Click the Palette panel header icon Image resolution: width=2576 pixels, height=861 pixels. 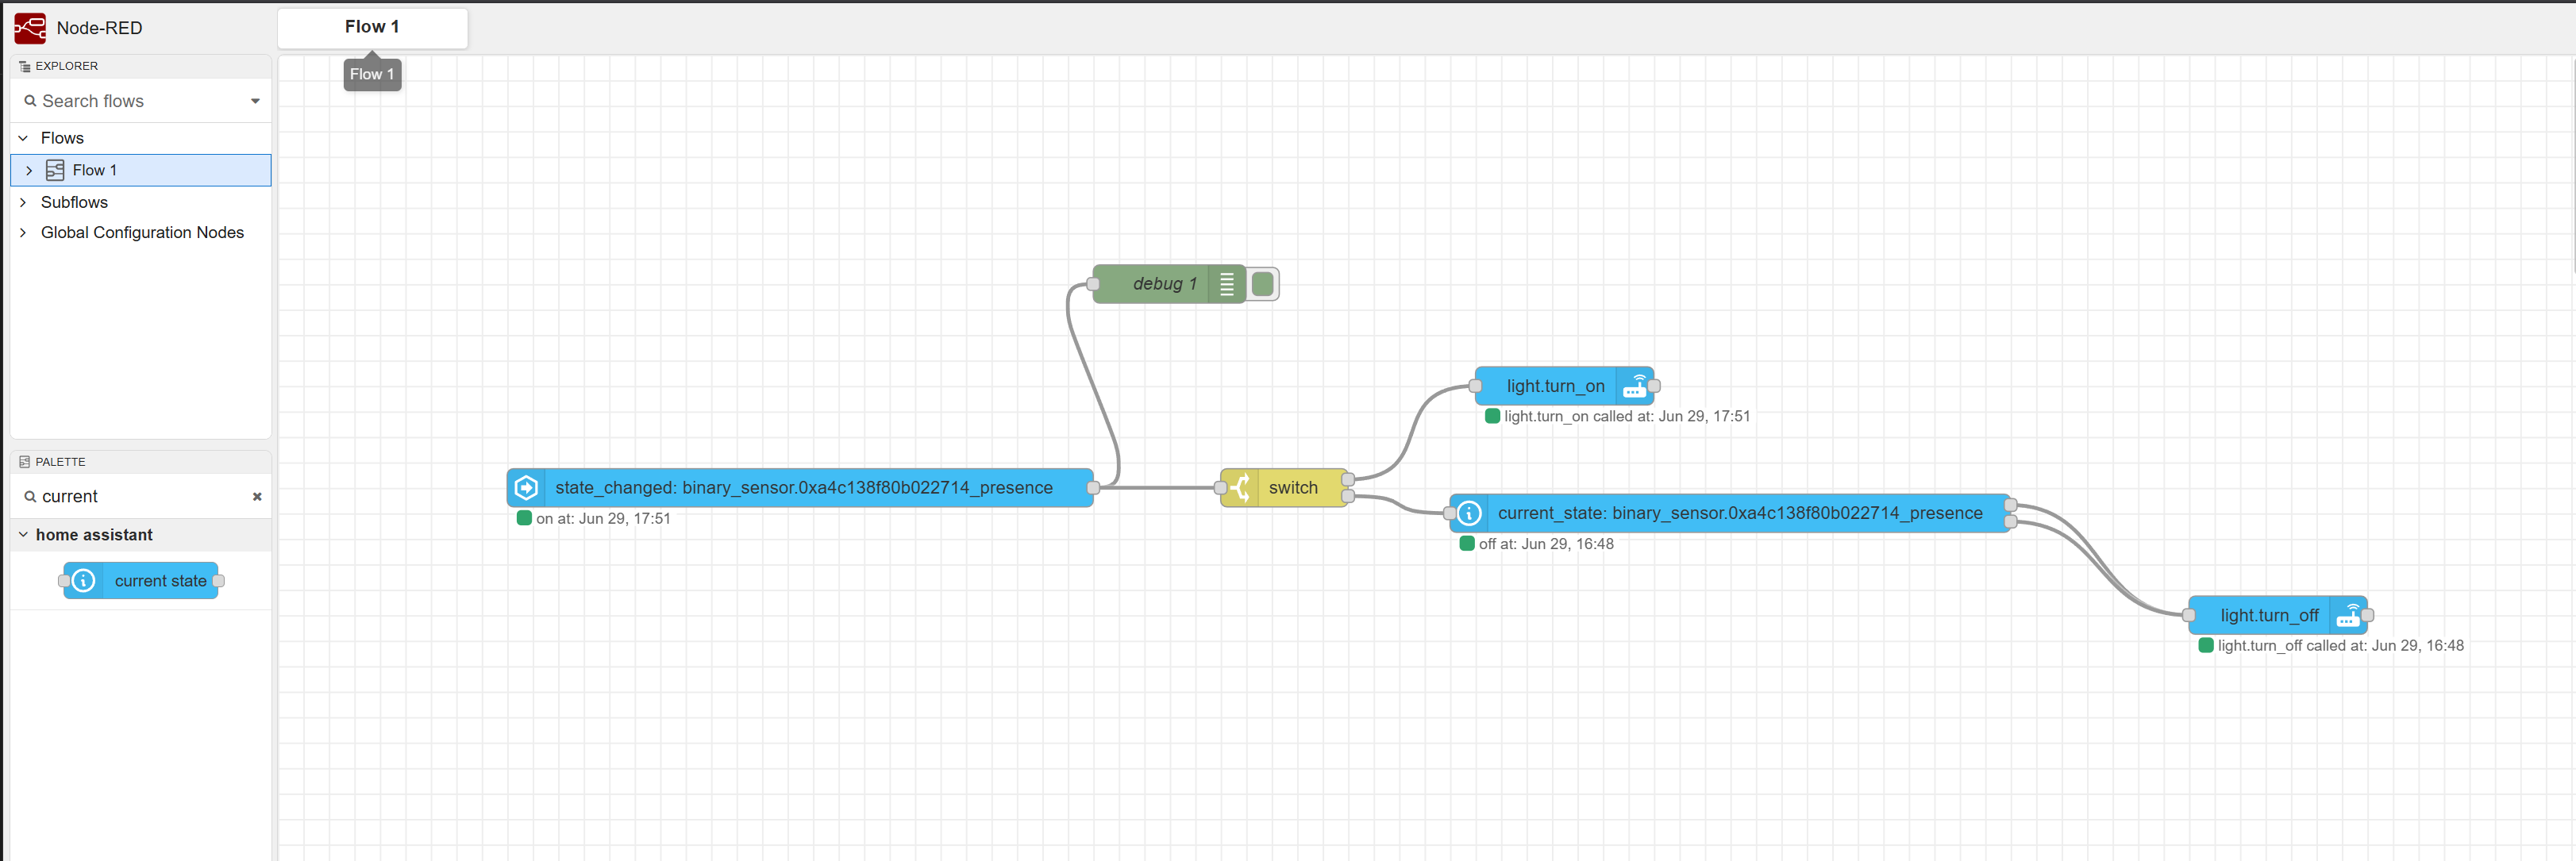tap(24, 462)
